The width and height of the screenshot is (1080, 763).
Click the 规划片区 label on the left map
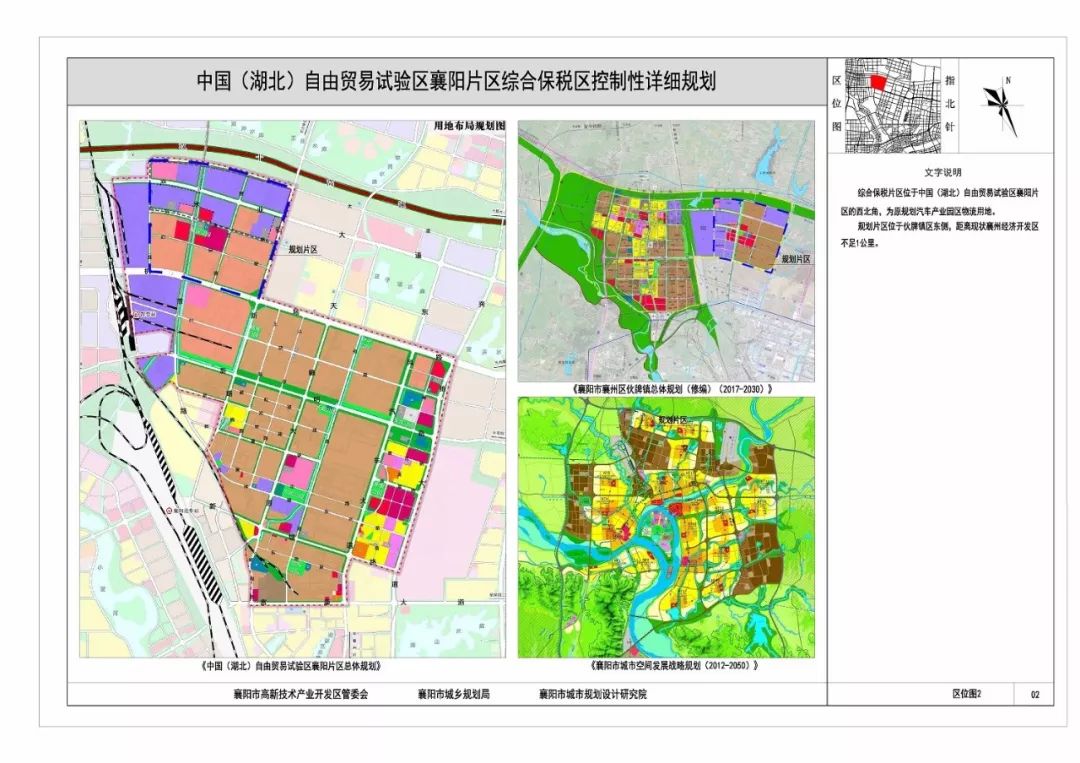click(x=302, y=248)
